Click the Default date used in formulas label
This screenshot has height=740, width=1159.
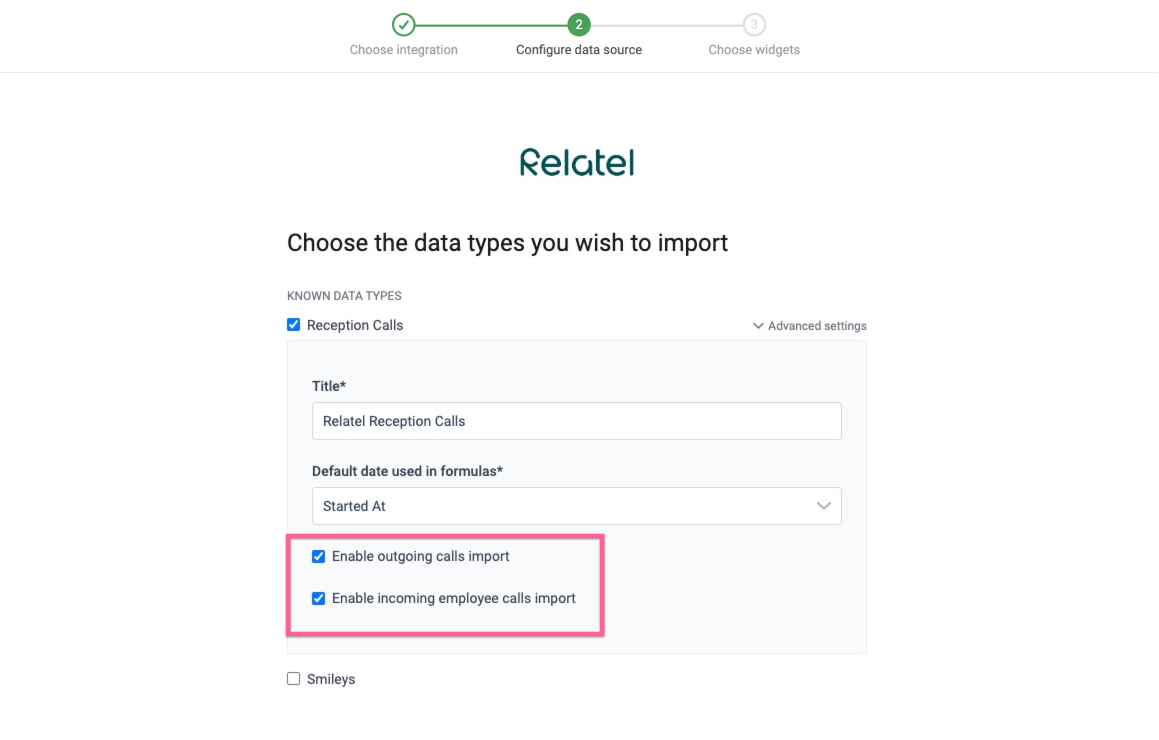coord(407,471)
